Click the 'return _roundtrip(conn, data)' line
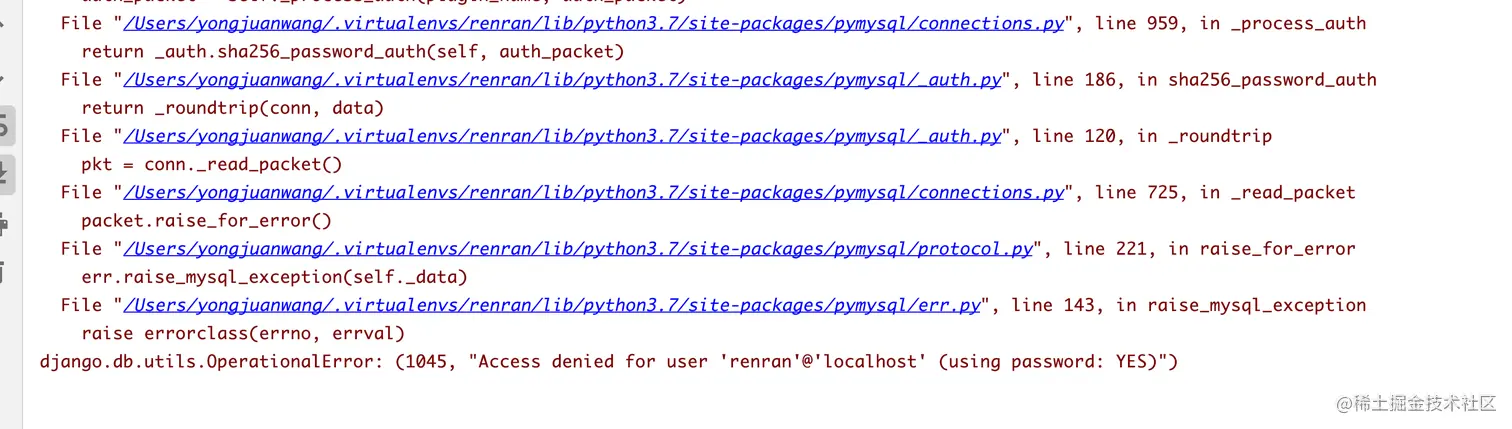Image resolution: width=1512 pixels, height=429 pixels. 232,108
